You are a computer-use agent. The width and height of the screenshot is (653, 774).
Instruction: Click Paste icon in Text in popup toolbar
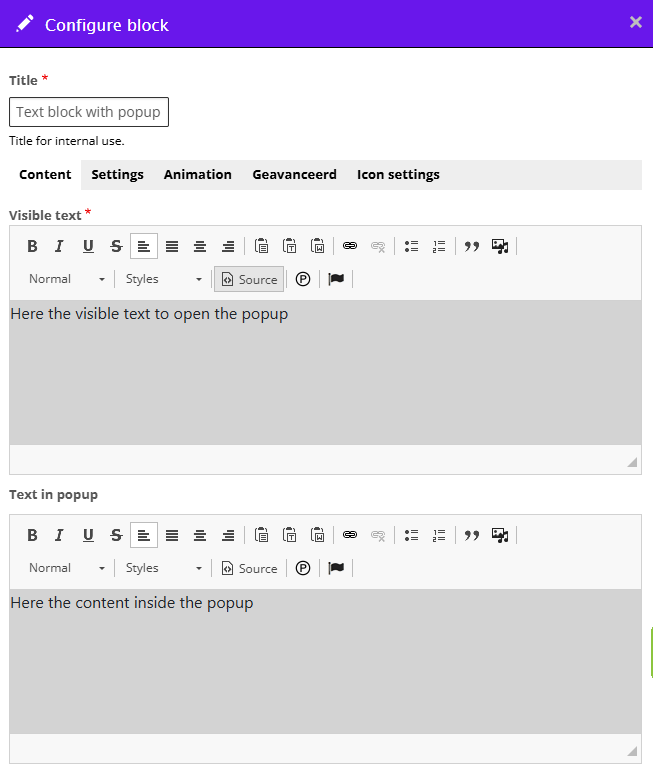pyautogui.click(x=261, y=535)
